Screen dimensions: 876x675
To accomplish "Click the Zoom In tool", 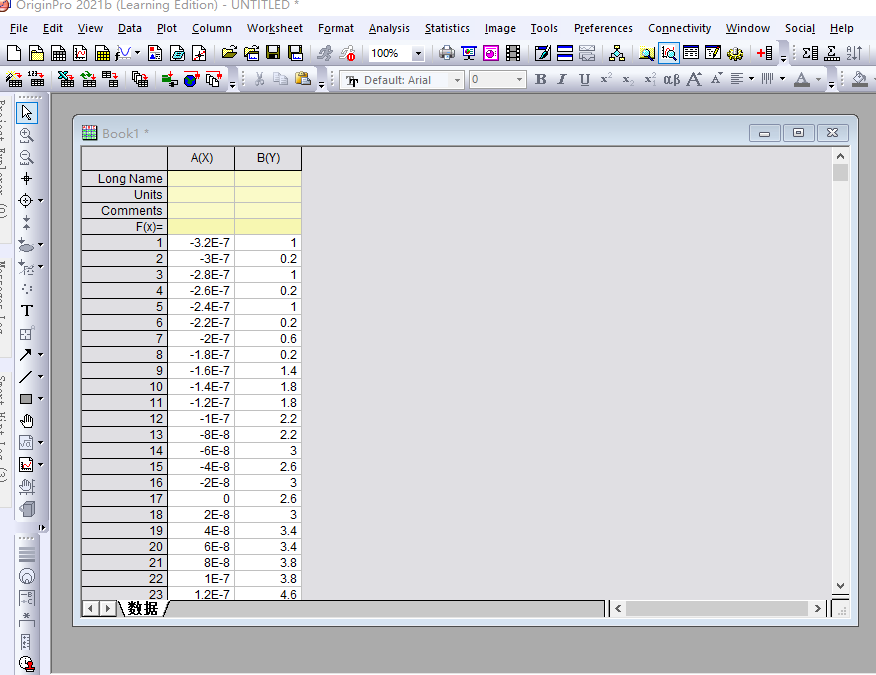I will (x=27, y=135).
